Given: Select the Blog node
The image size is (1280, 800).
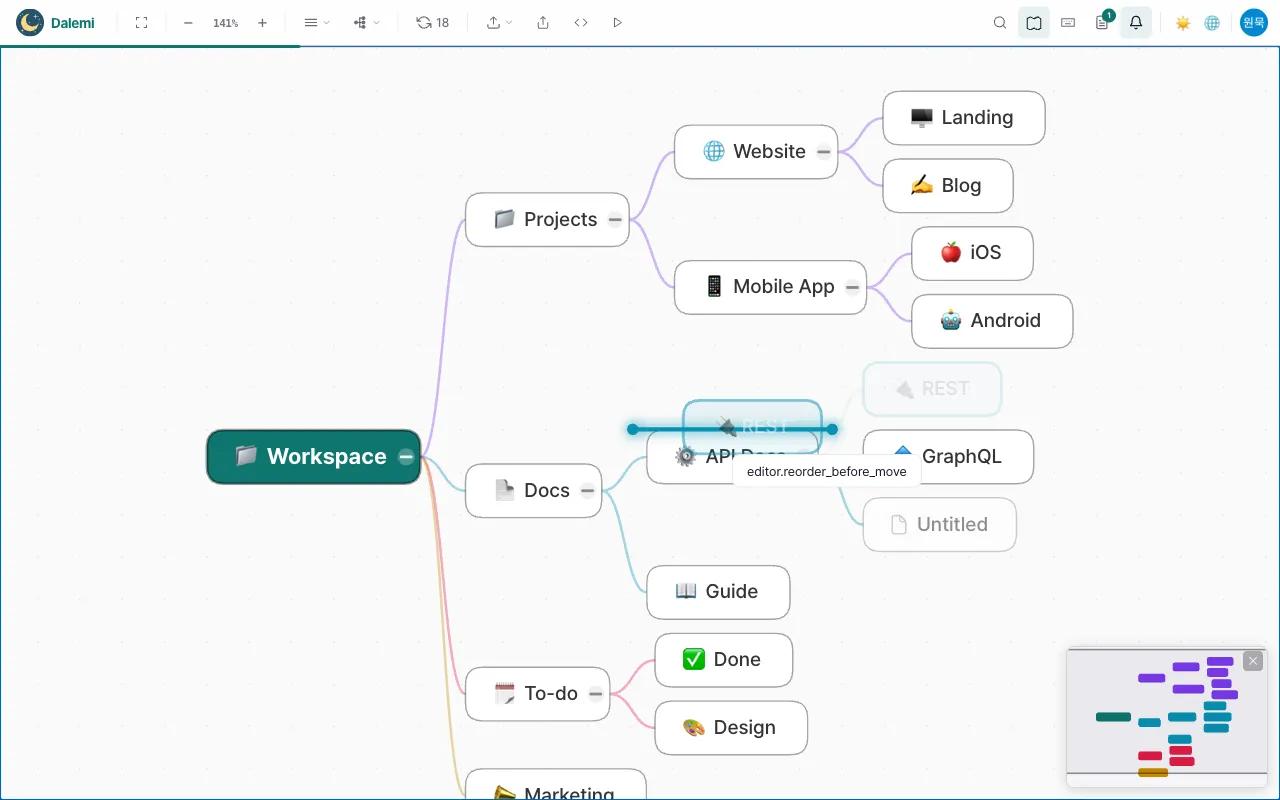Looking at the screenshot, I should click(x=948, y=186).
